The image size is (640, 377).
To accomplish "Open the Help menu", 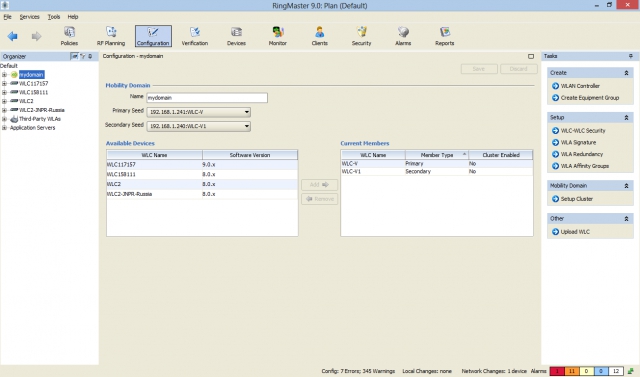I will (x=73, y=17).
